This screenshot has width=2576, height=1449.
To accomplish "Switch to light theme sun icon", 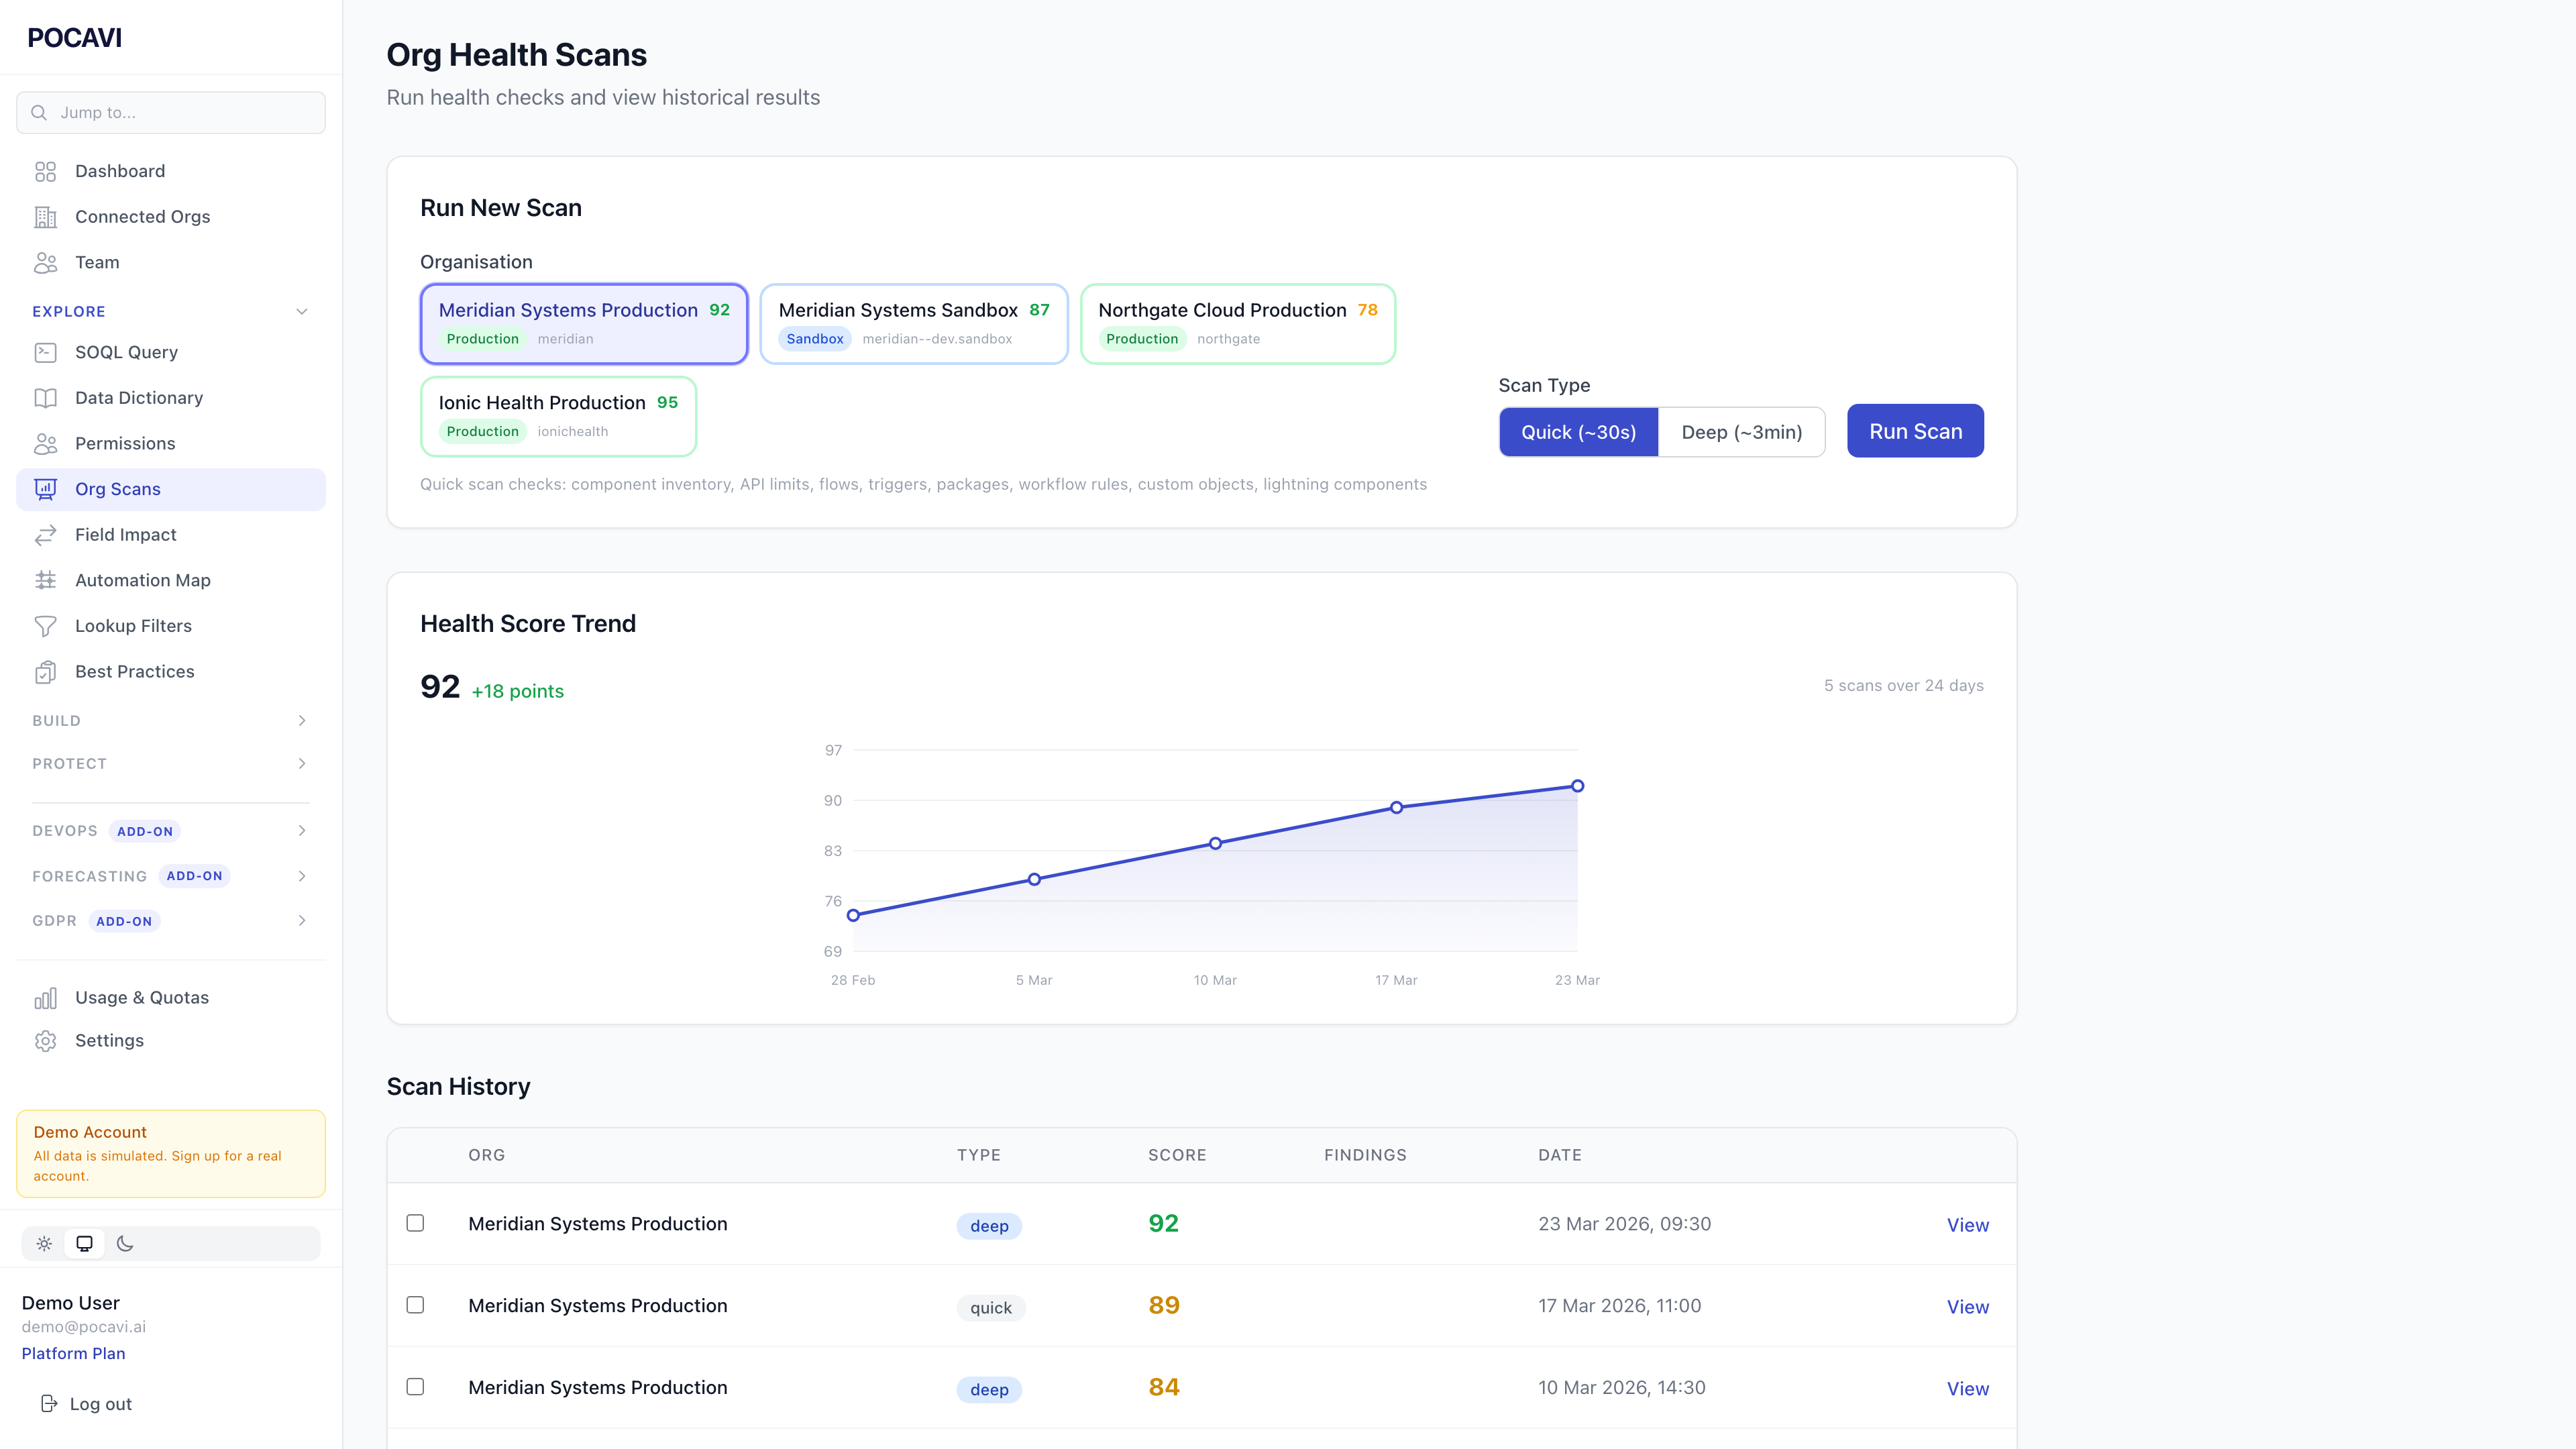I will click(x=44, y=1244).
